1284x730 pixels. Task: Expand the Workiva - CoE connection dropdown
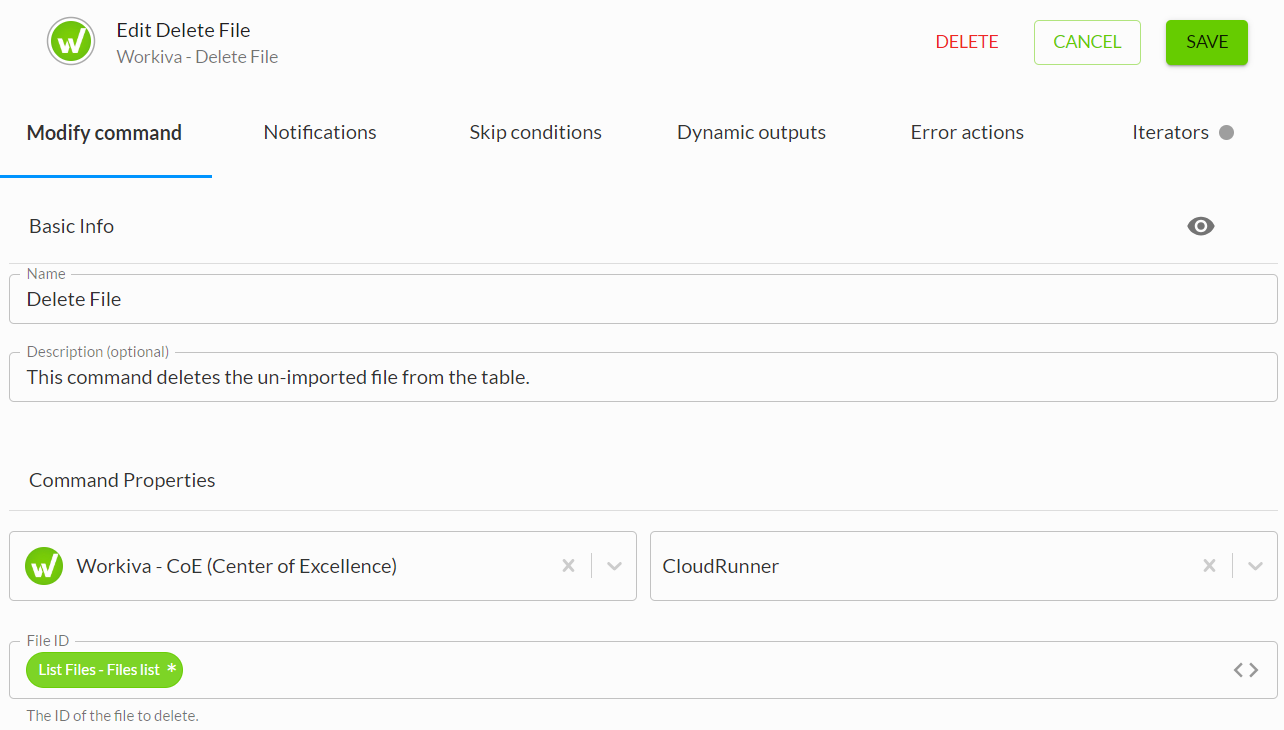tap(615, 566)
